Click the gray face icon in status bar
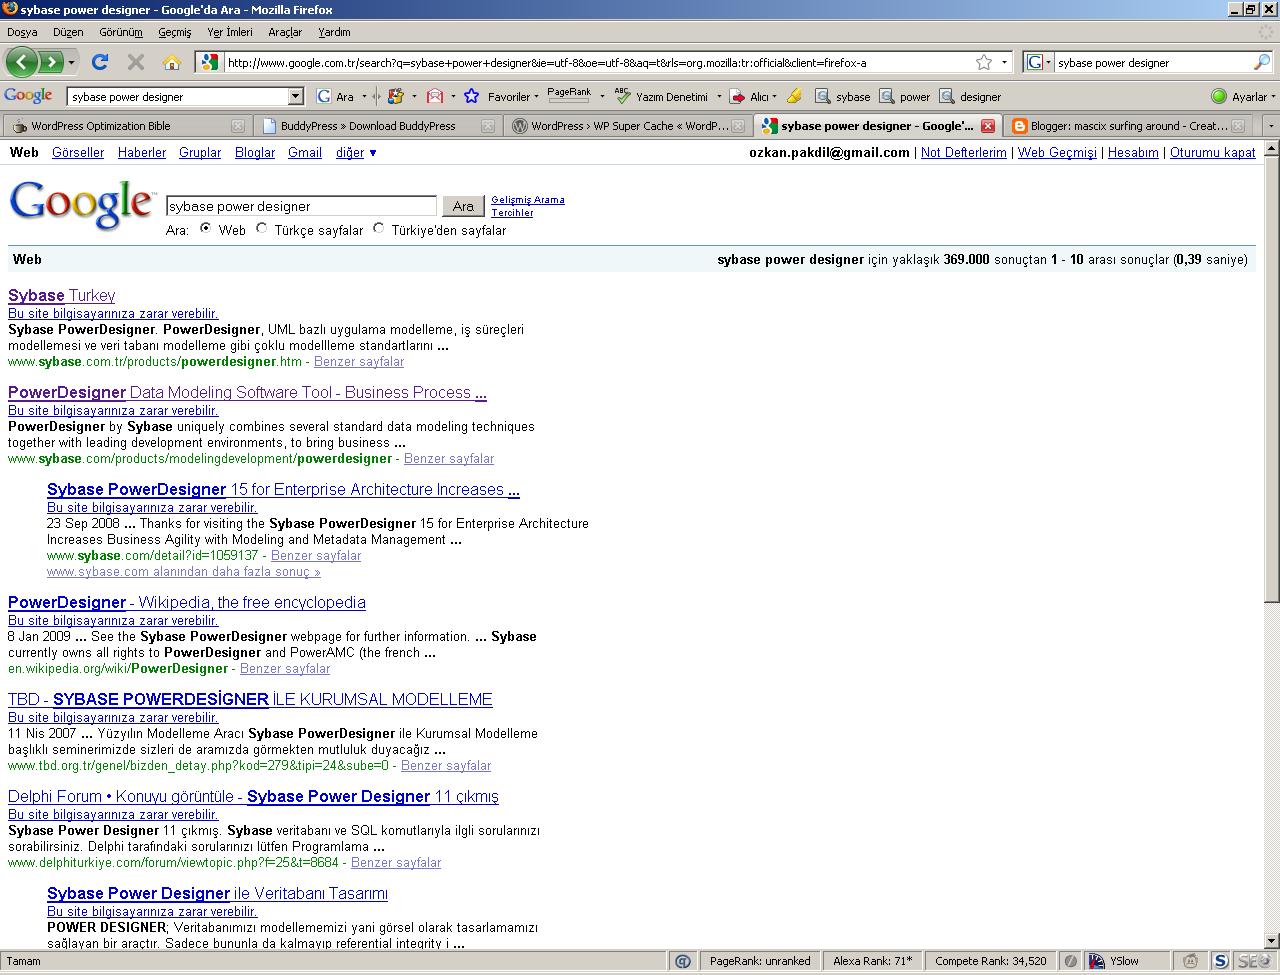Viewport: 1280px width, 975px height. click(x=1191, y=961)
